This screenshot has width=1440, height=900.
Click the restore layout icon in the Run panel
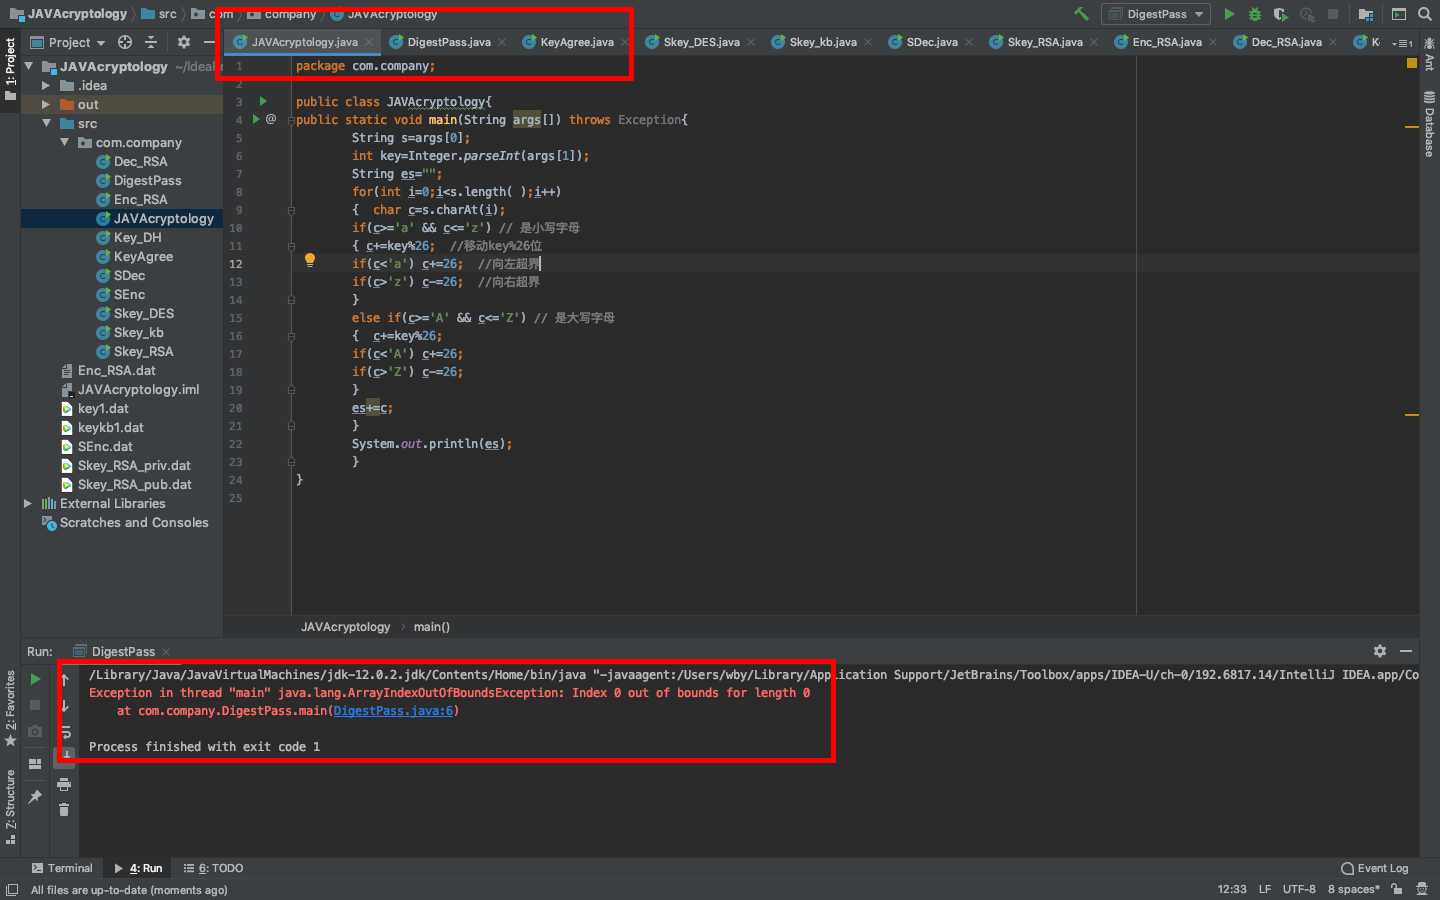[35, 764]
